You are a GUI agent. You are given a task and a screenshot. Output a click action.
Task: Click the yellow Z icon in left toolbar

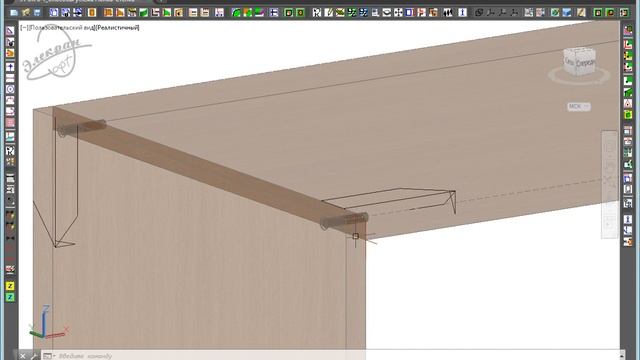pos(10,286)
